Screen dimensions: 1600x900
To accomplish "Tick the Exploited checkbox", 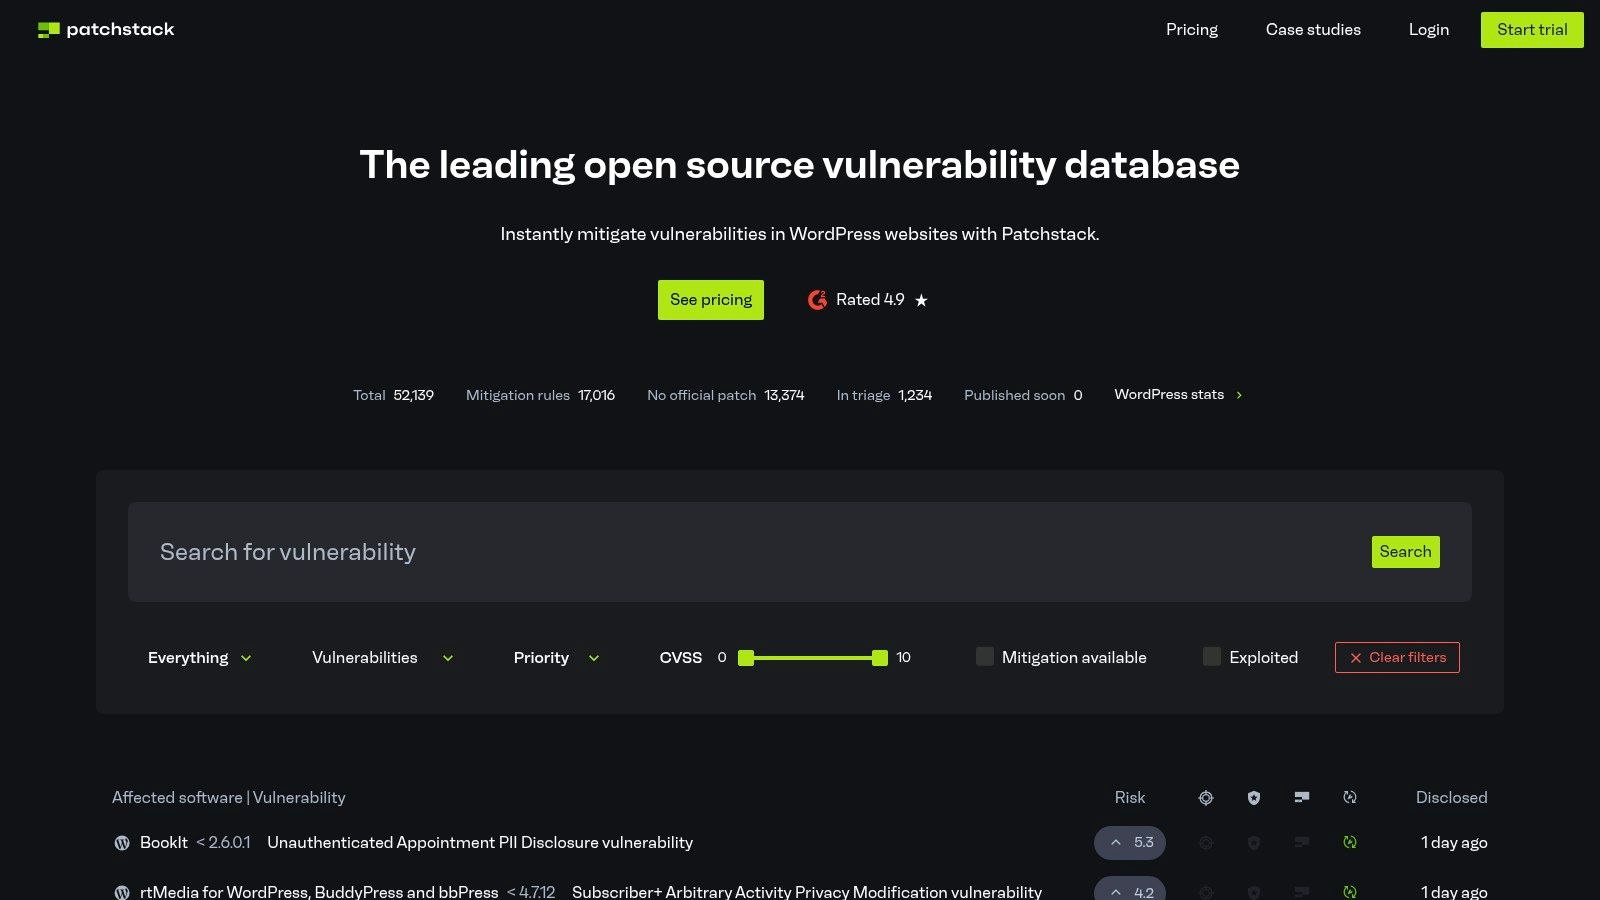I will pyautogui.click(x=1212, y=657).
